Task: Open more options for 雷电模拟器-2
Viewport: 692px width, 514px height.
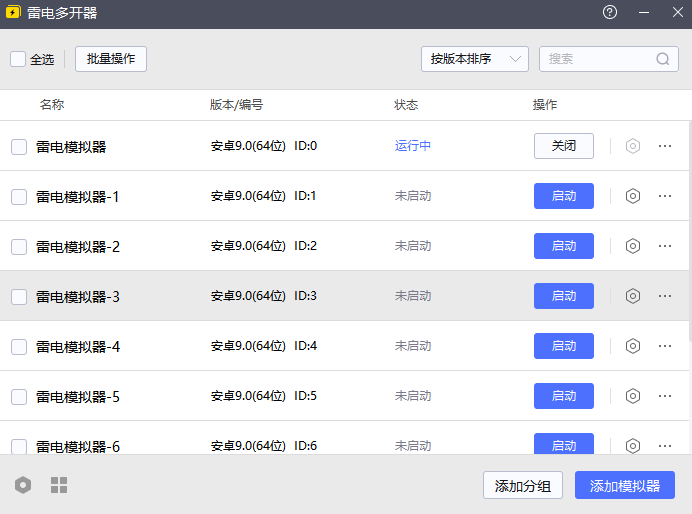Action: coord(665,246)
